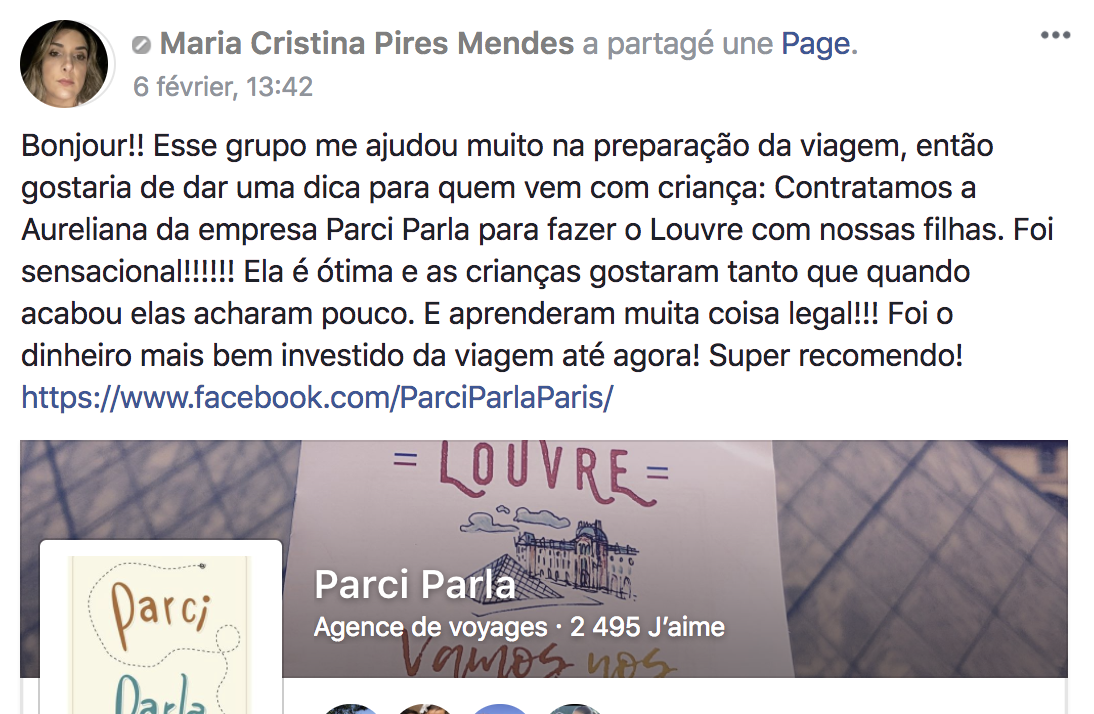Click the "2 495 J'aime" like count
This screenshot has height=714, width=1094.
tap(647, 627)
